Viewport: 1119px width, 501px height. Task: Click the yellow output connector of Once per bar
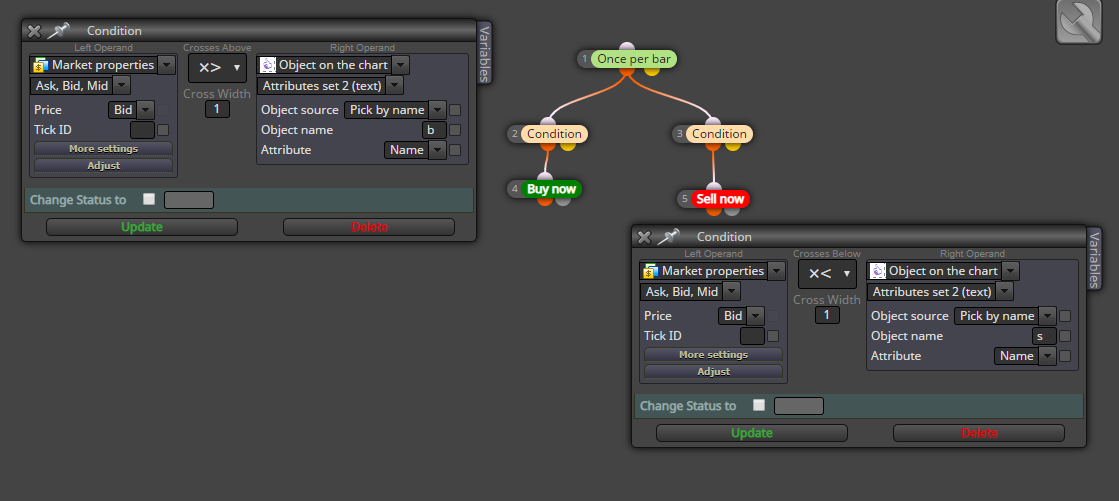tap(652, 70)
